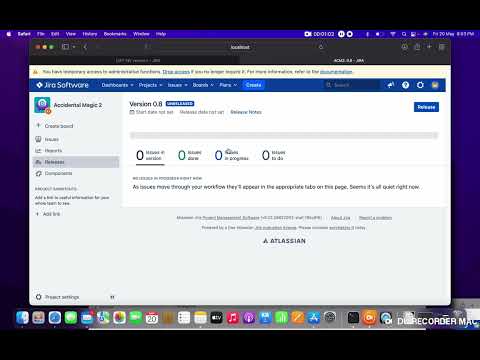The image size is (480, 360).
Task: Open Finder from the Dock
Action: (22, 318)
